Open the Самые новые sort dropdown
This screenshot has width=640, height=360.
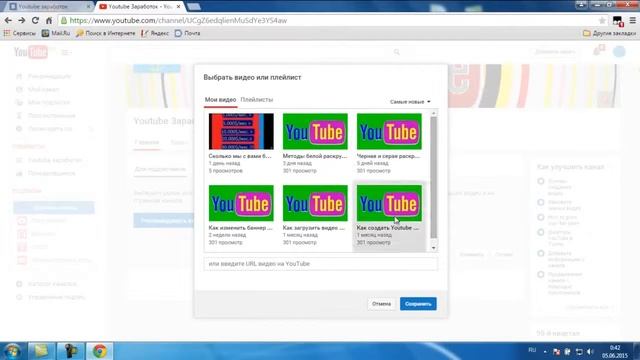pos(410,102)
